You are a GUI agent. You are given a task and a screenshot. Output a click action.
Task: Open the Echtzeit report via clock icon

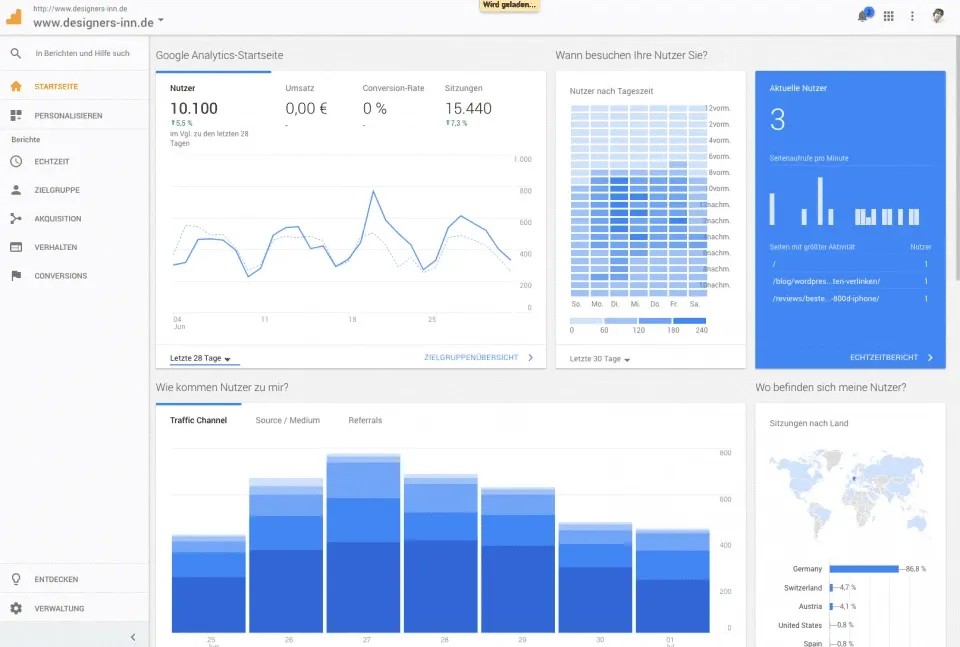pos(14,161)
